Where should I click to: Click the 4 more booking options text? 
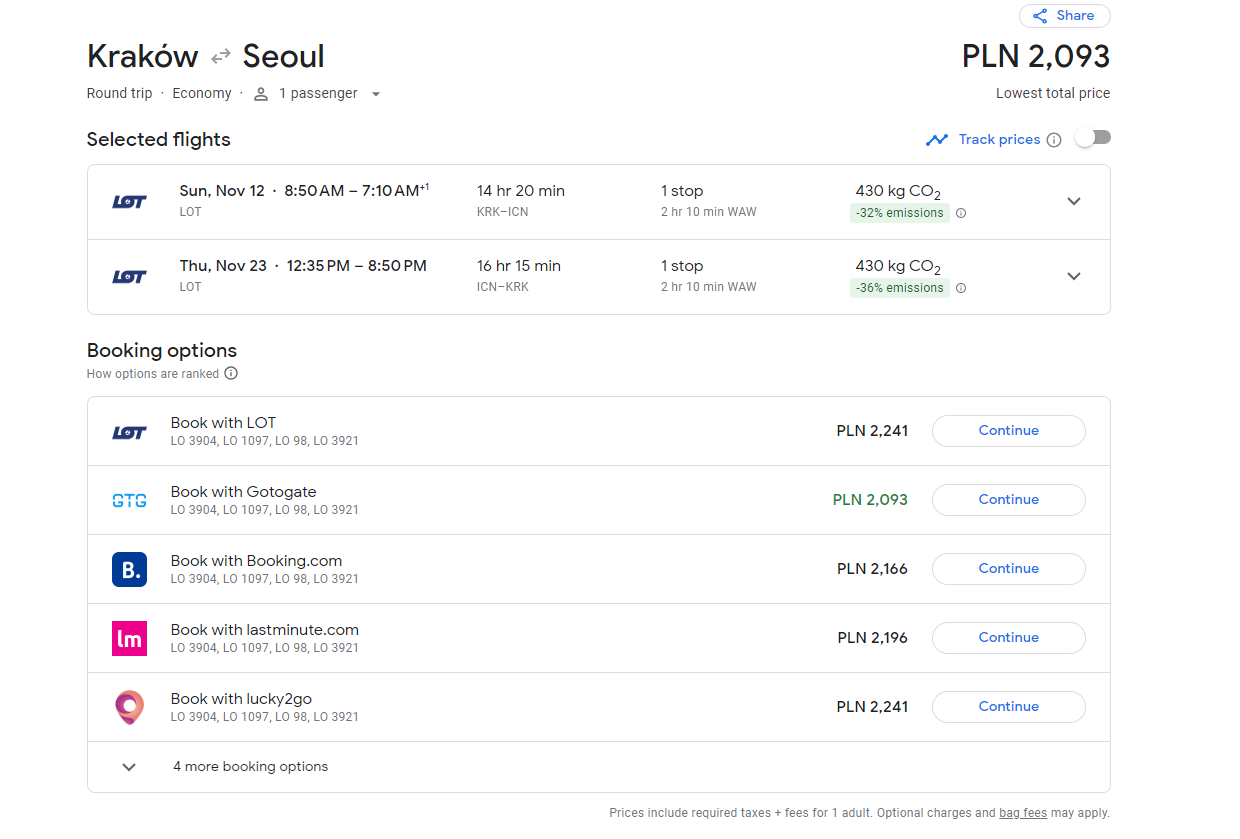[250, 767]
